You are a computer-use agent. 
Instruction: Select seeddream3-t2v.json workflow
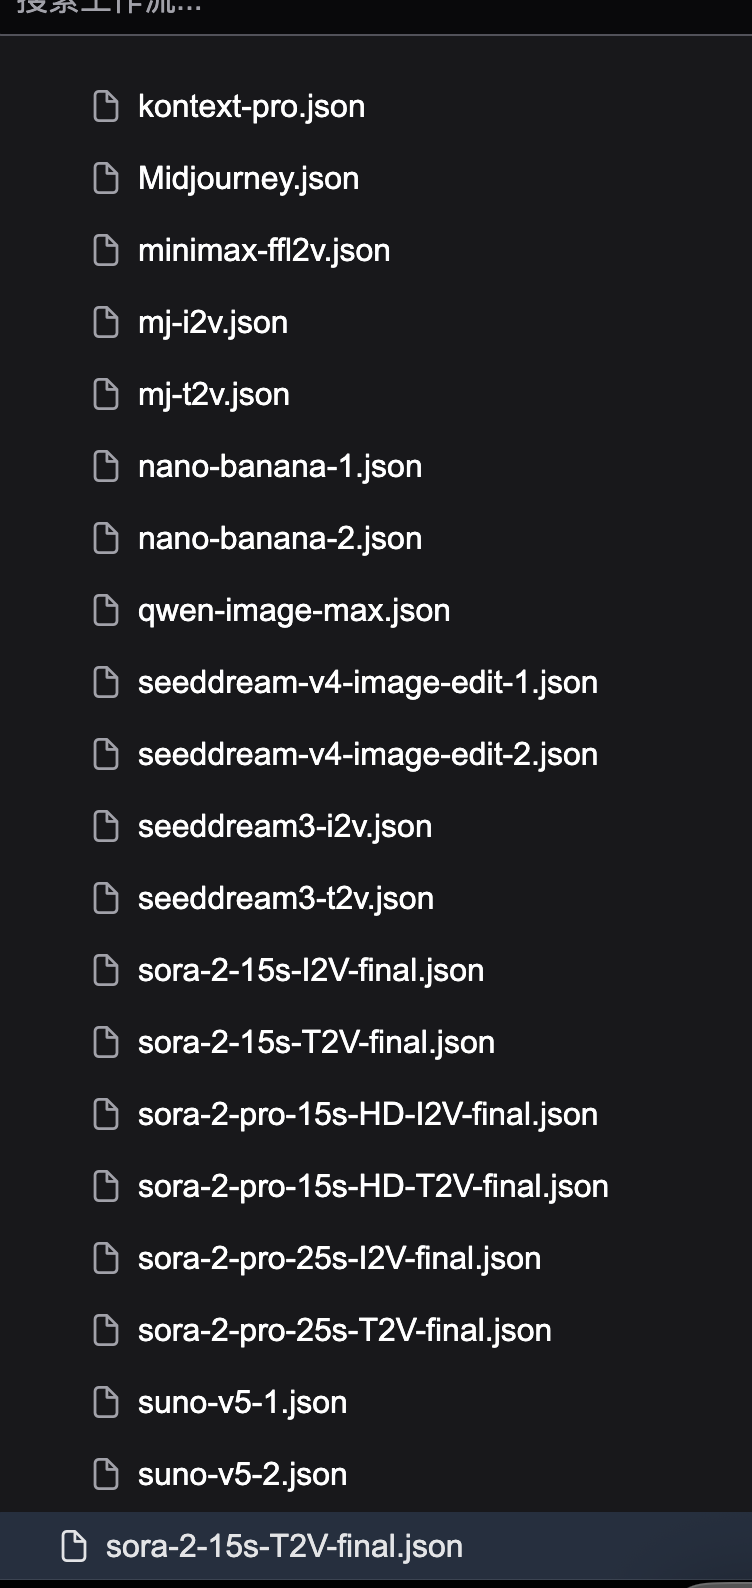pos(285,898)
